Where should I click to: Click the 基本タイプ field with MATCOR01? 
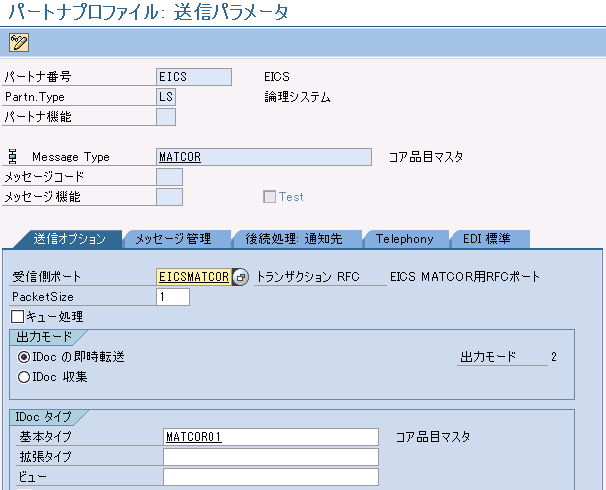270,437
